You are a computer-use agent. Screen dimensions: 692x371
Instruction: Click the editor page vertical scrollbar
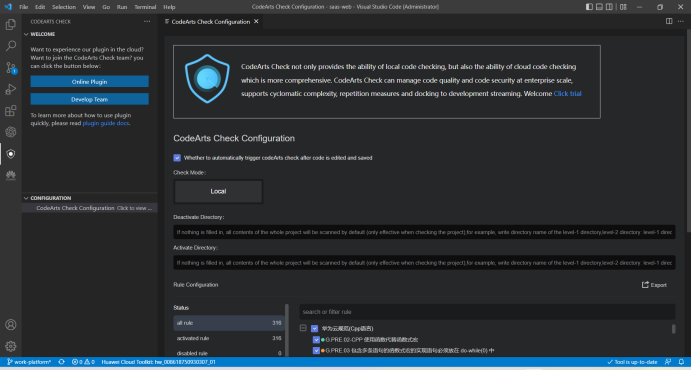689,132
